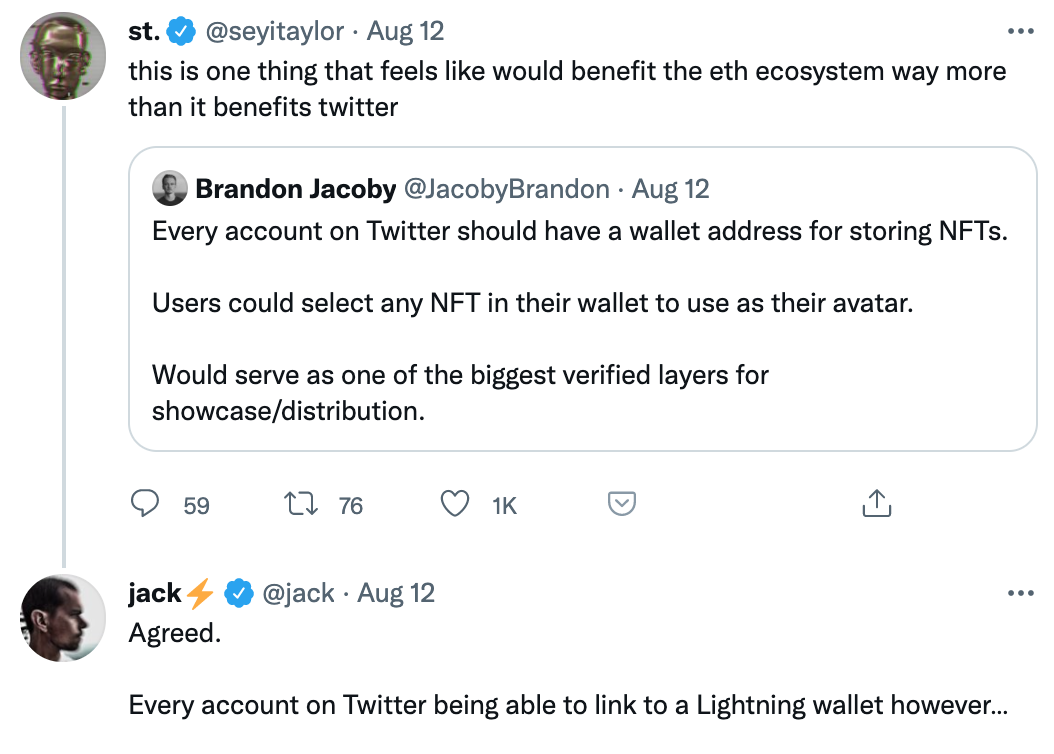Image resolution: width=1054 pixels, height=754 pixels.
Task: Open Aug 12 timestamp on st.'s tweet
Action: point(405,32)
